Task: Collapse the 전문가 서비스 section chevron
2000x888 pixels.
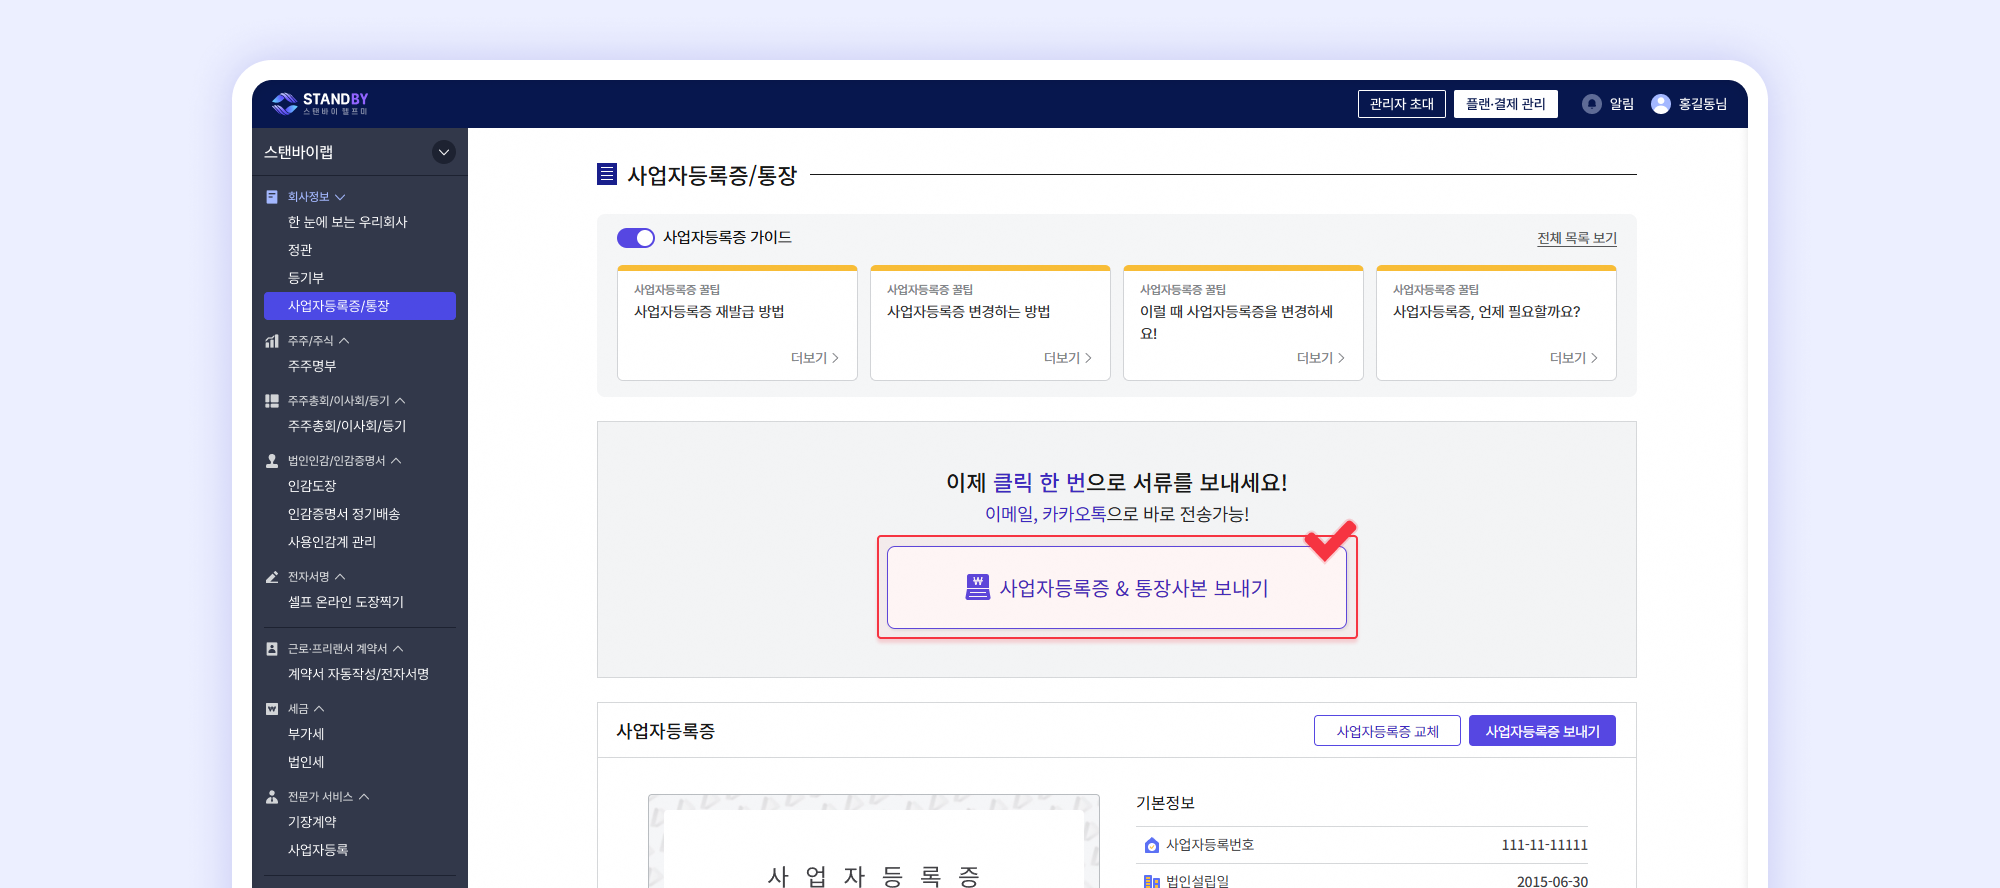Action: (364, 797)
